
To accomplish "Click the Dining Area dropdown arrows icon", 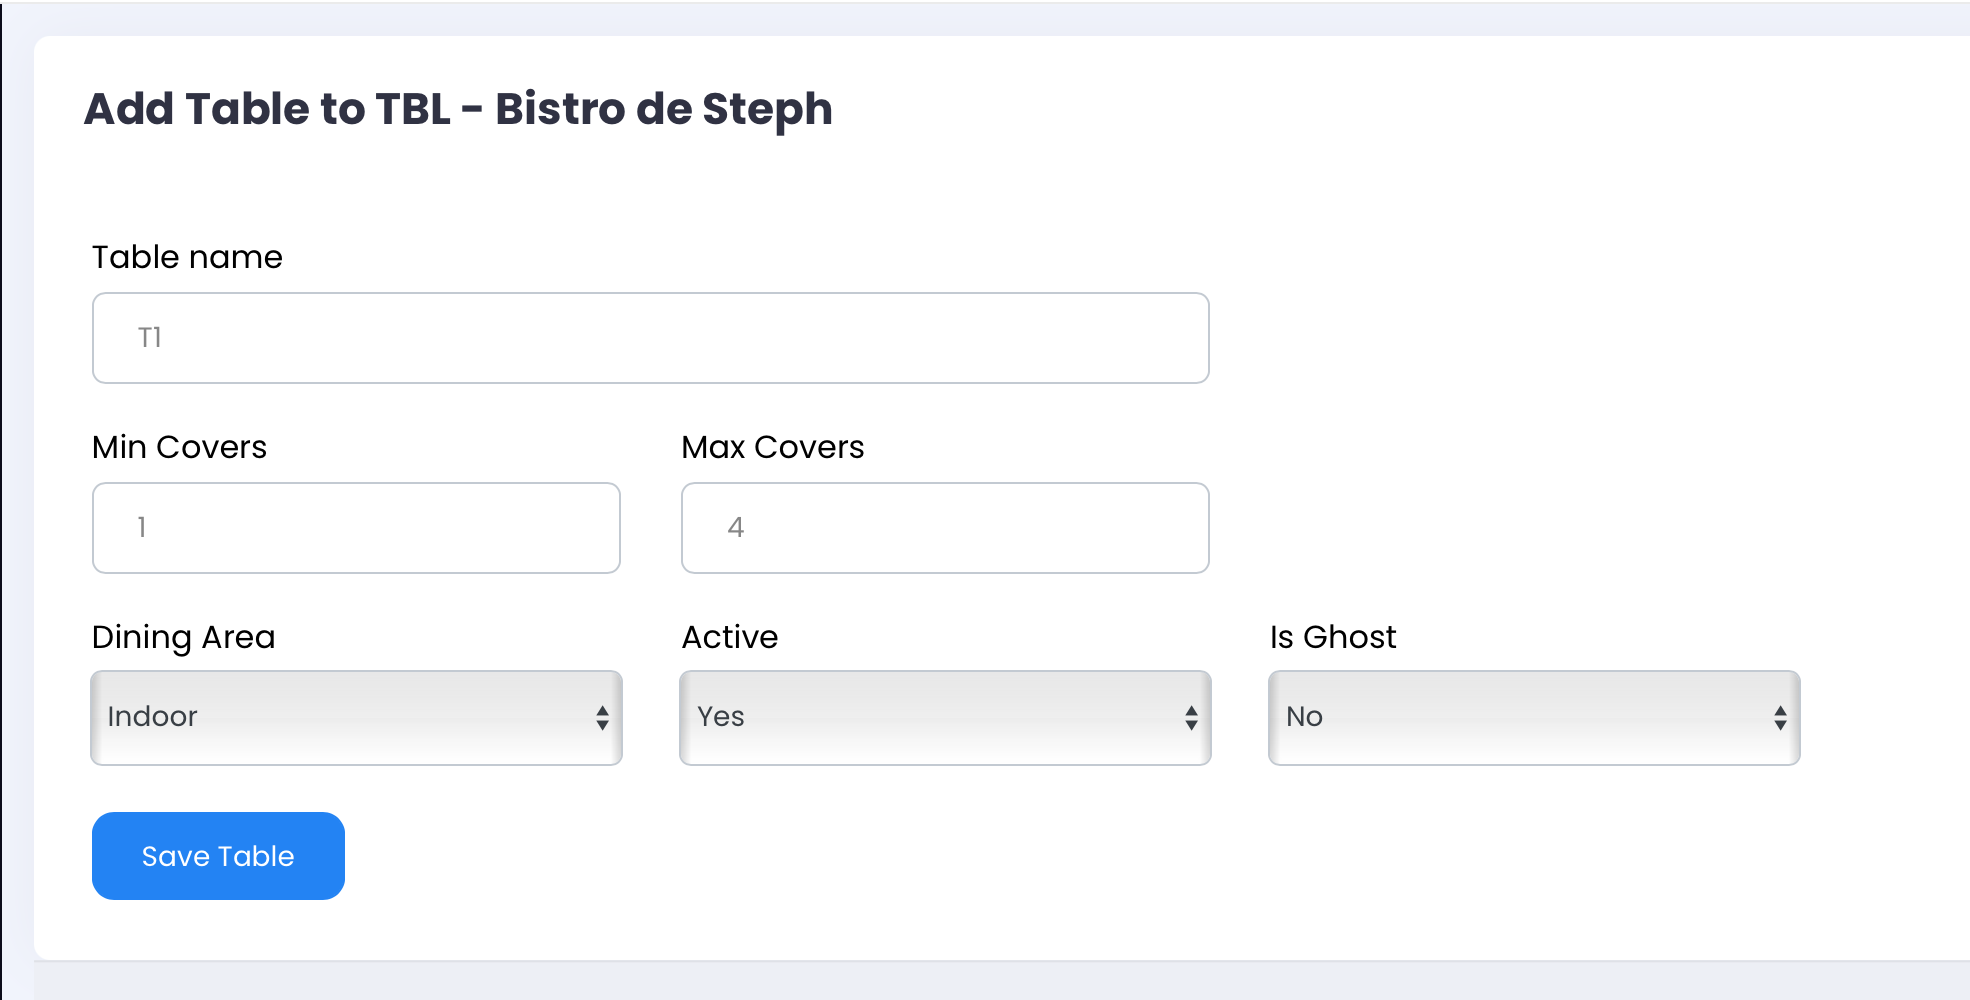I will (602, 718).
